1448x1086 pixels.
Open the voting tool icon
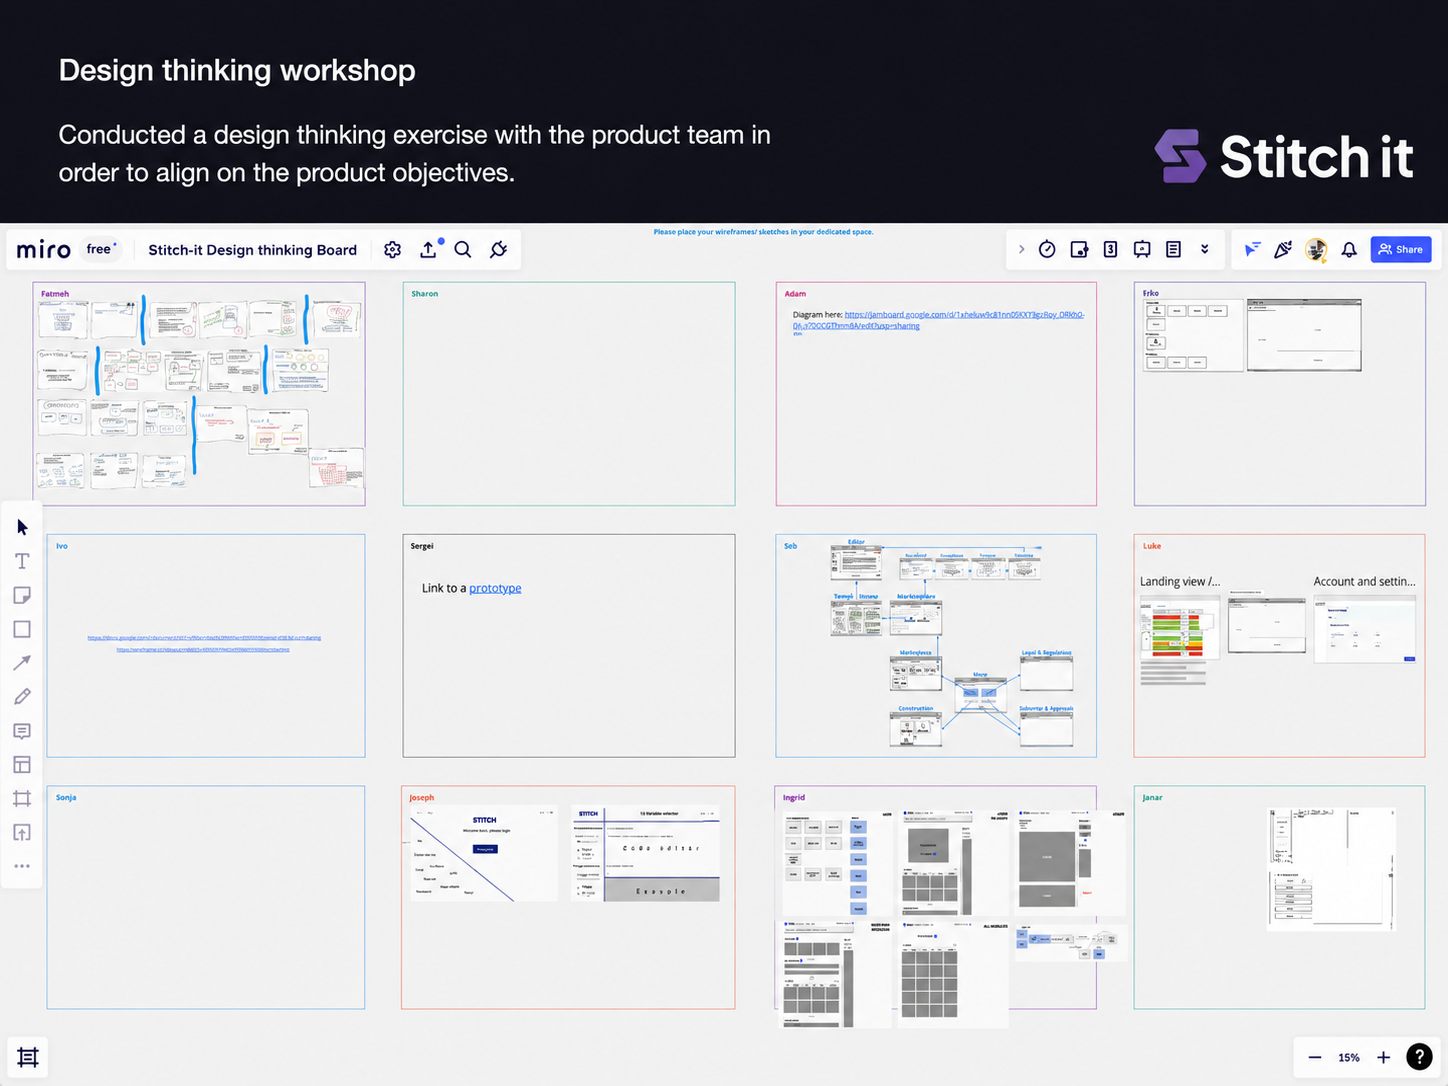(x=1079, y=250)
